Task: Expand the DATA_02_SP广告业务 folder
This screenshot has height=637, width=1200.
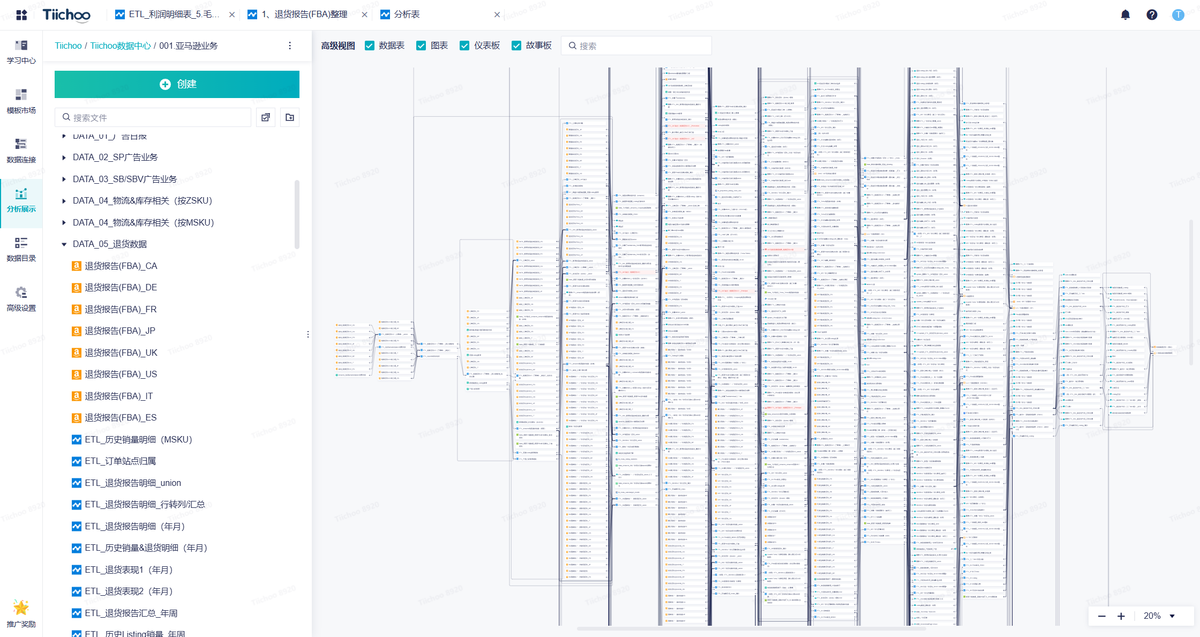Action: tap(64, 158)
